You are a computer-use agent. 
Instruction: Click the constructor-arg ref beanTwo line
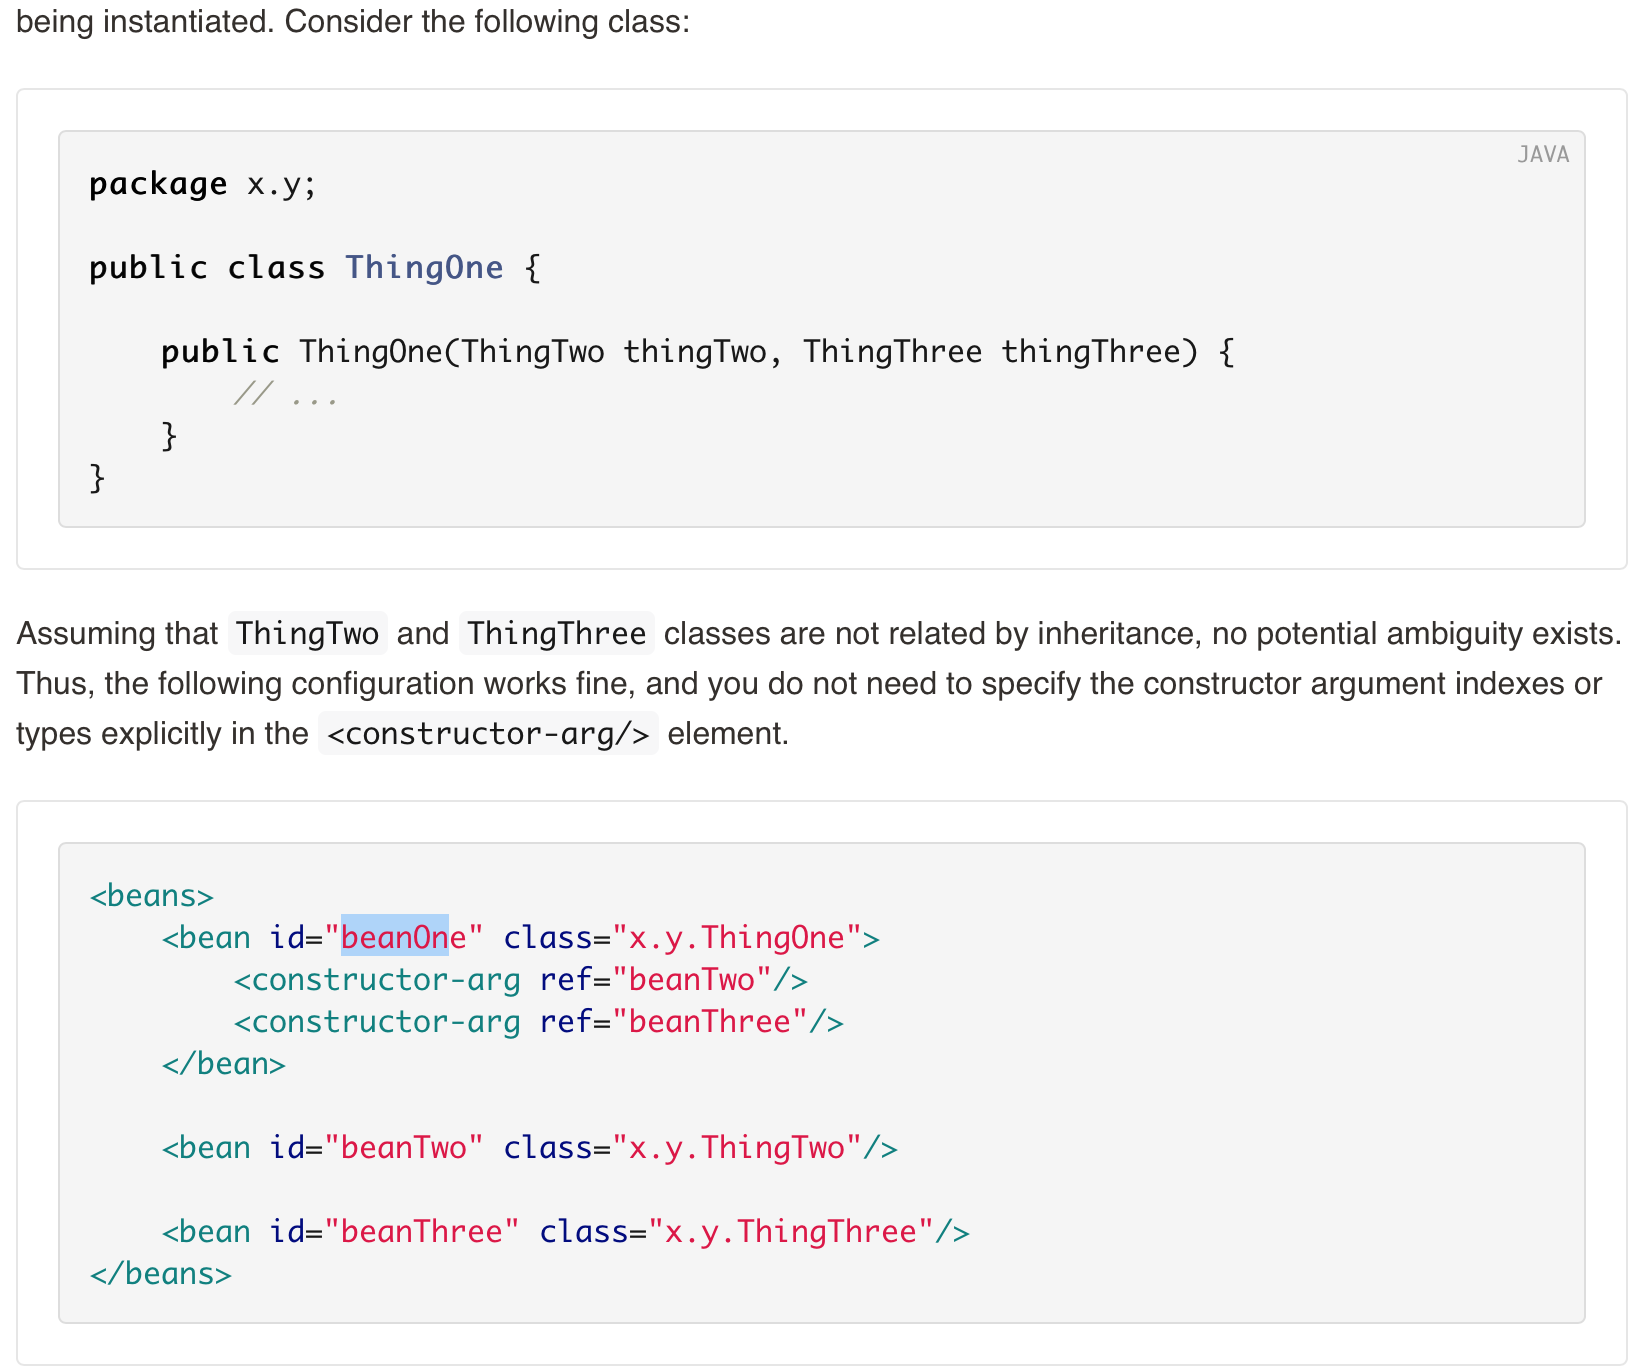[x=520, y=980]
